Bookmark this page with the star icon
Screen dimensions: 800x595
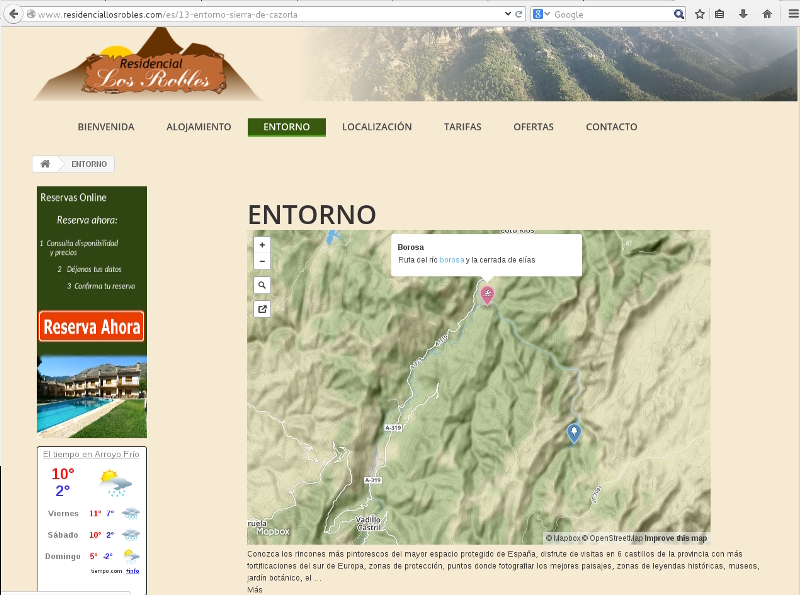(699, 14)
